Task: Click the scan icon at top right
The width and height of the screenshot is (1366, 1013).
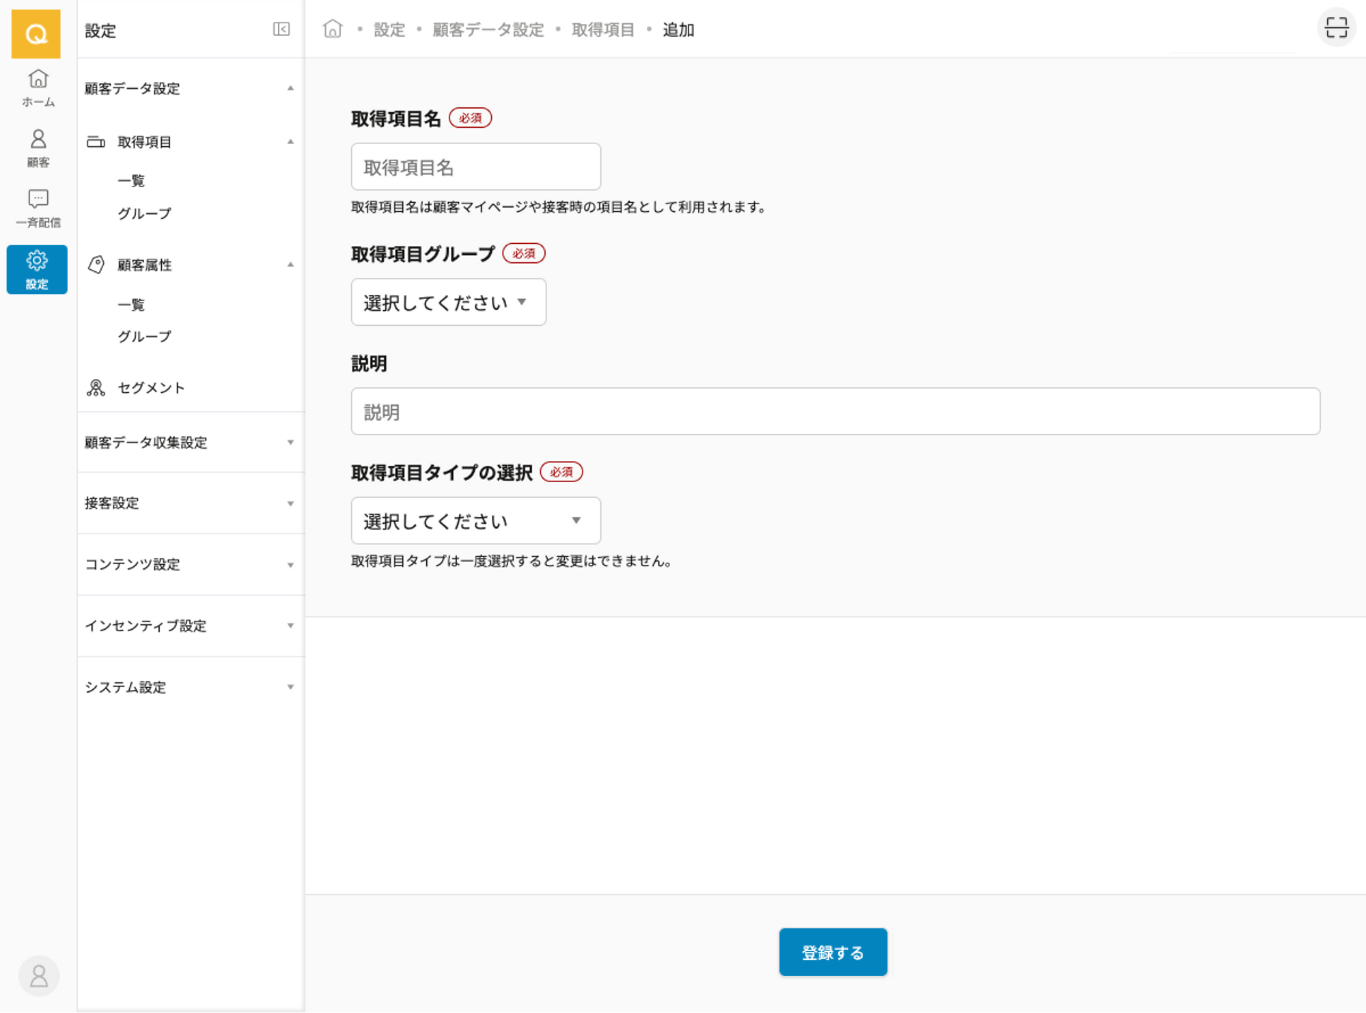Action: coord(1336,28)
